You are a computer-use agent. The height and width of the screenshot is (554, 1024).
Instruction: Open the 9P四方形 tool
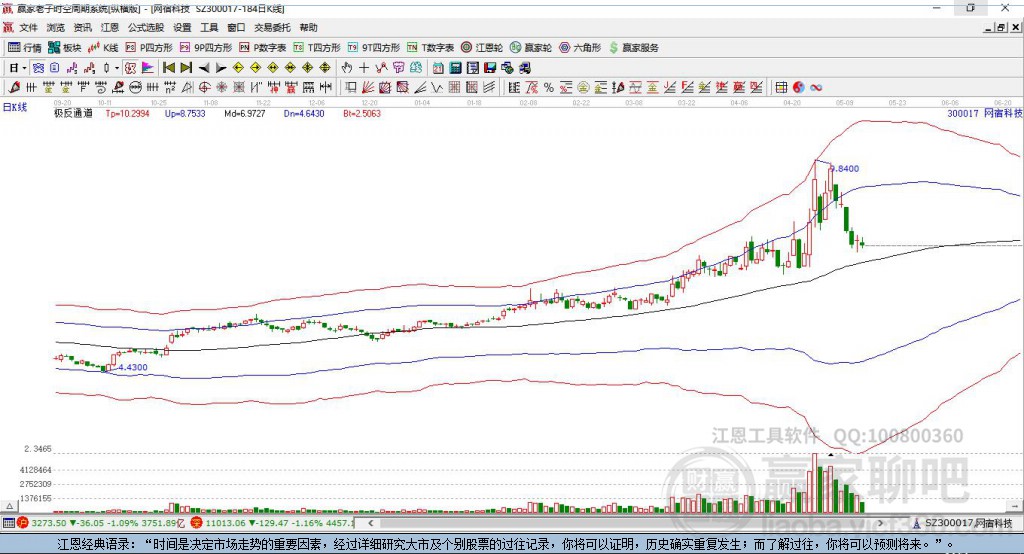[x=206, y=48]
